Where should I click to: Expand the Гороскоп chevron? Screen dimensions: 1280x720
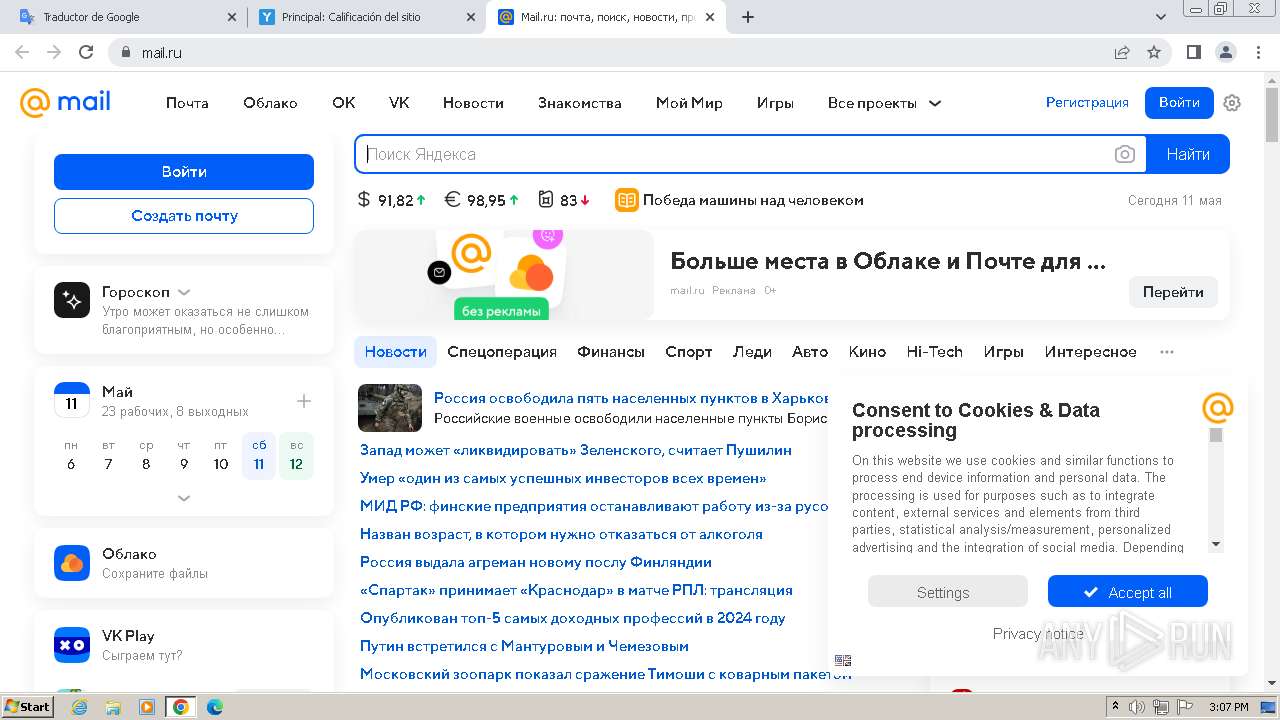[184, 292]
